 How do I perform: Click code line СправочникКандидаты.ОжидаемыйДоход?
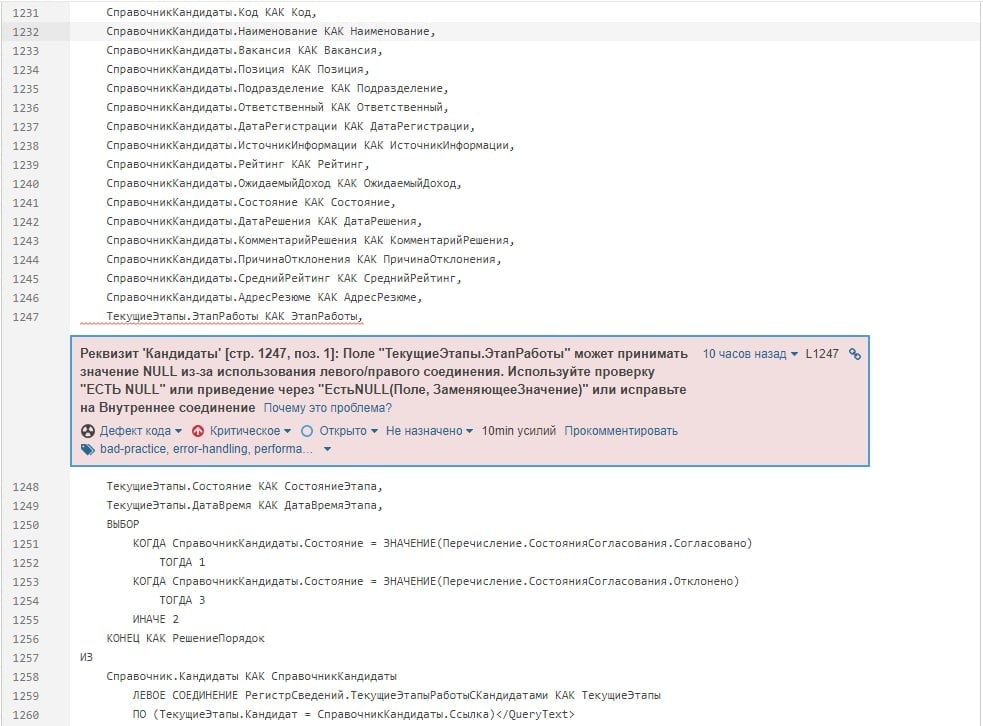[x=284, y=184]
